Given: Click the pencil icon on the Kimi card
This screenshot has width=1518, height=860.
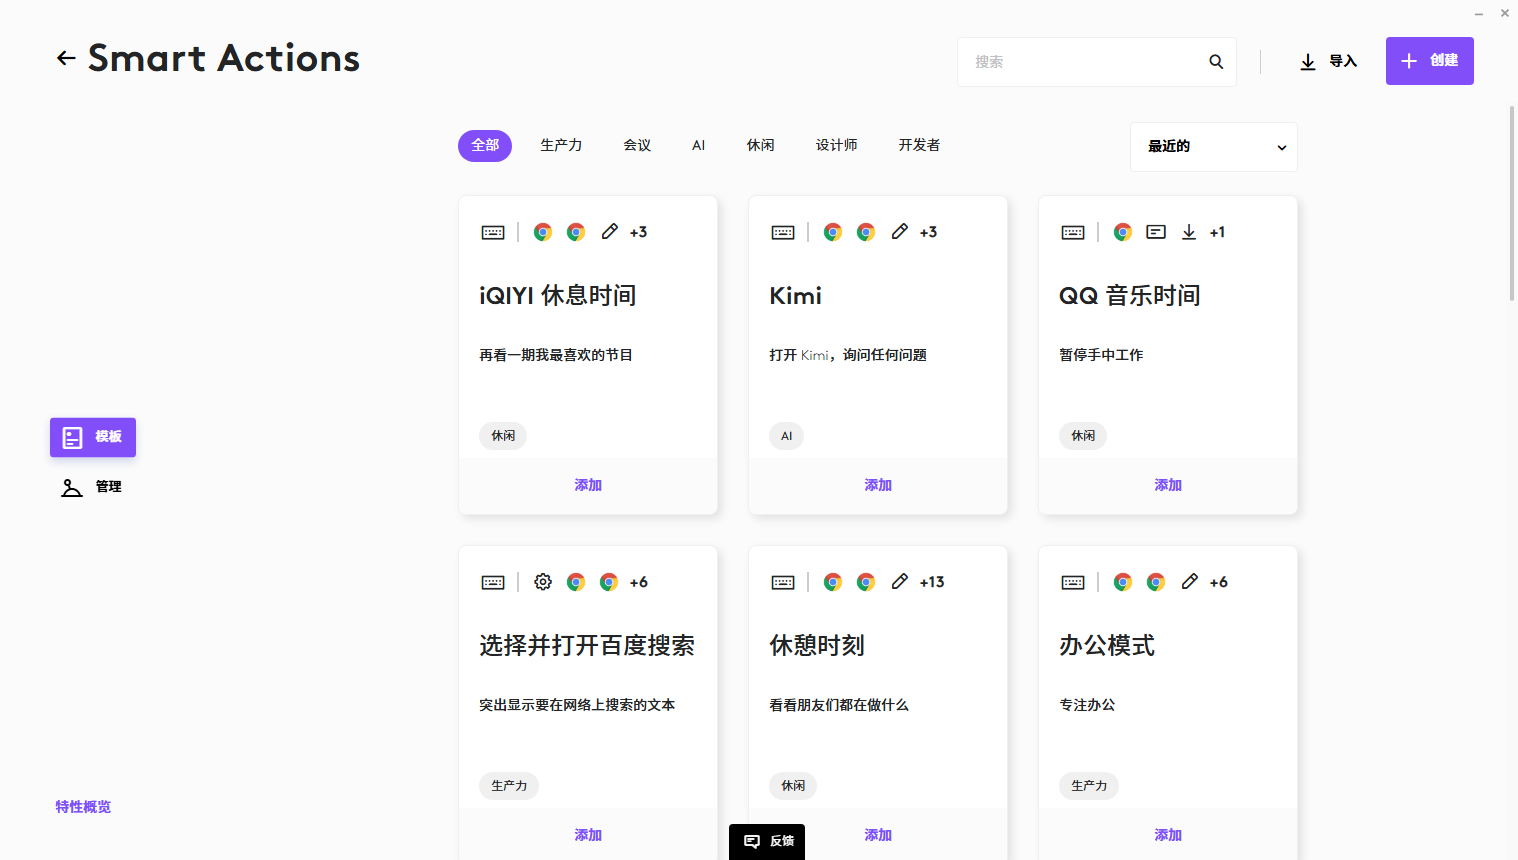Looking at the screenshot, I should (900, 232).
